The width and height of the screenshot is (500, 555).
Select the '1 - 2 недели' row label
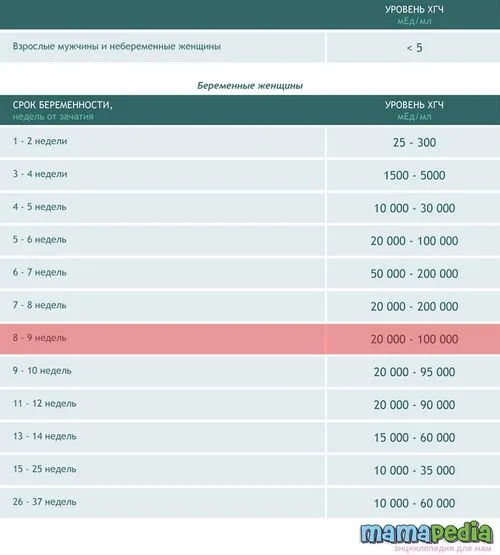tap(40, 141)
